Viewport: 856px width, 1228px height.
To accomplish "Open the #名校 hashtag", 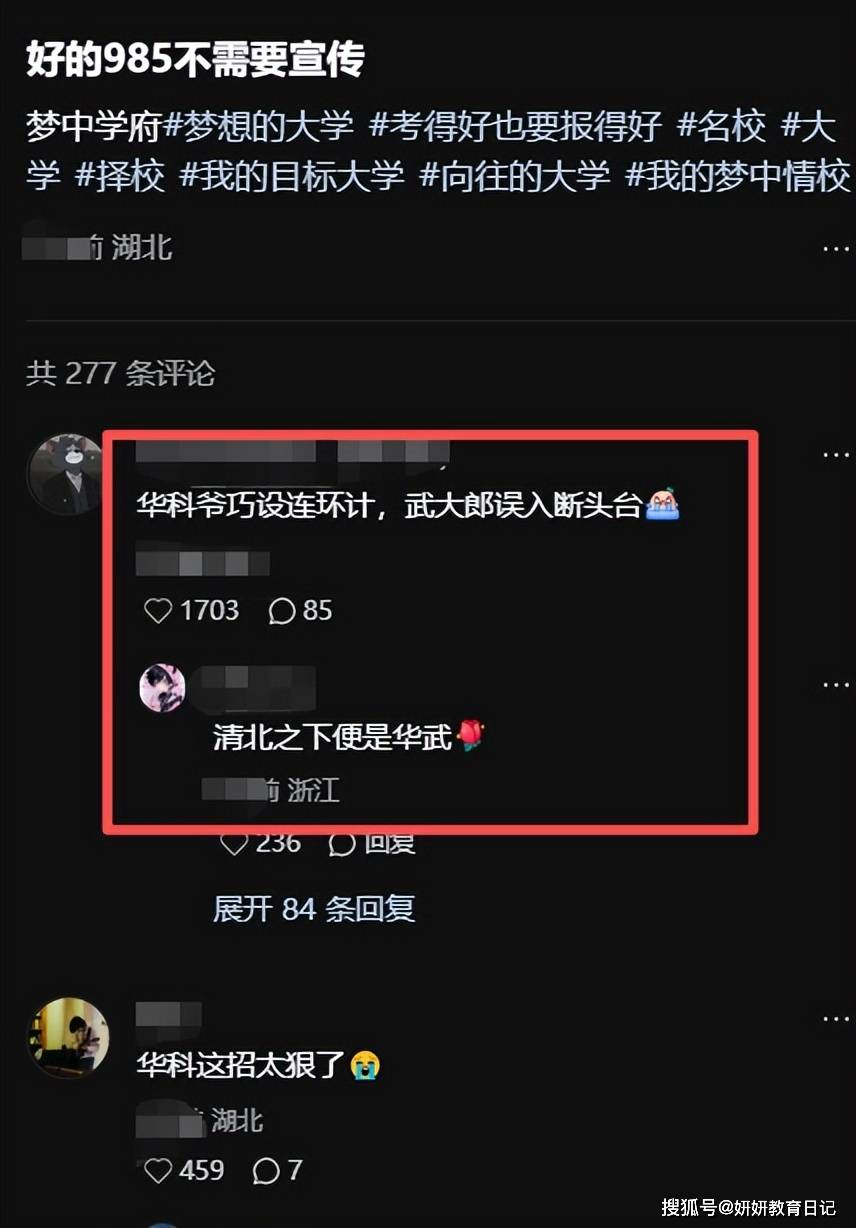I will tap(721, 126).
